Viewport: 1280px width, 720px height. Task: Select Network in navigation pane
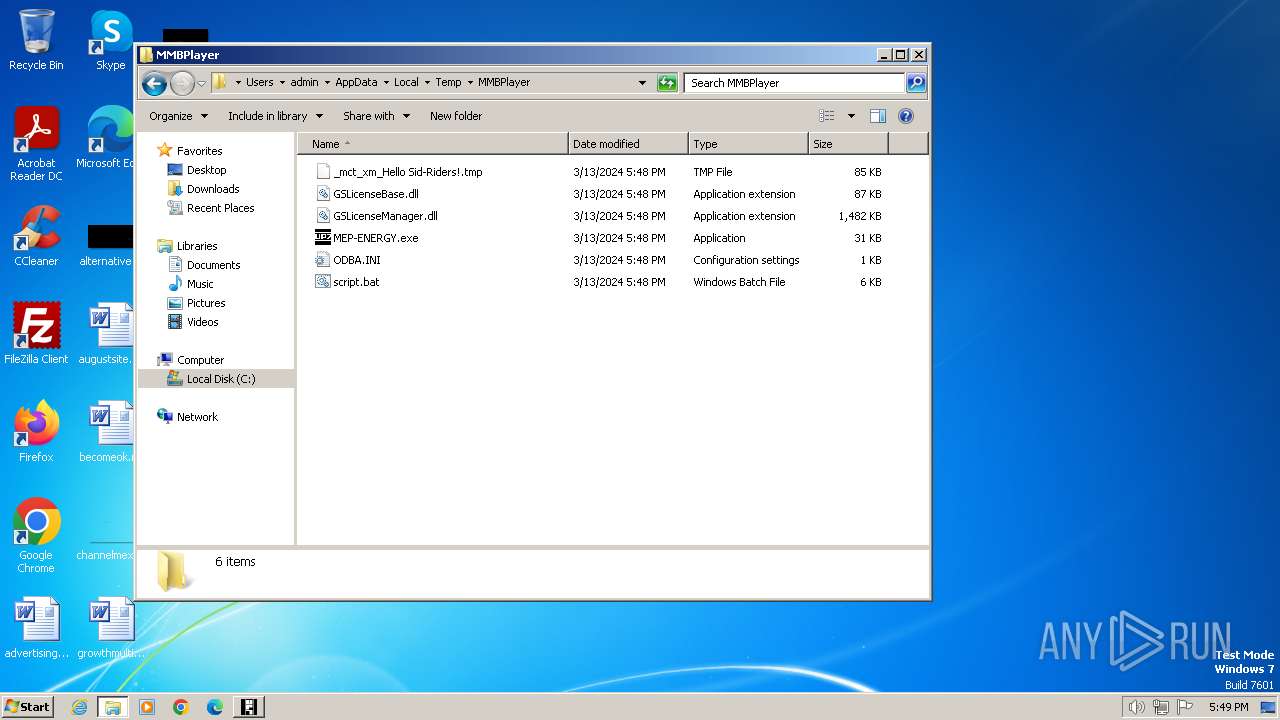(x=197, y=417)
